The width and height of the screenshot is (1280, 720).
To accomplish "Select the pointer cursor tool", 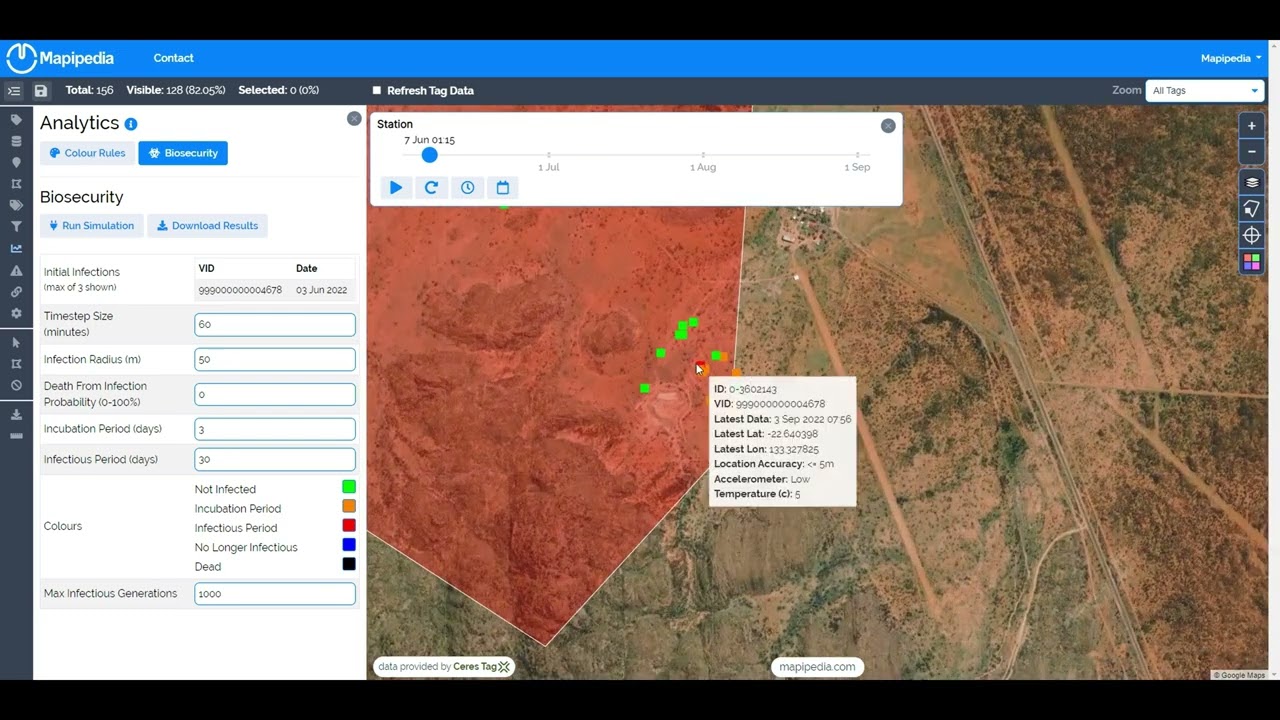I will click(16, 343).
